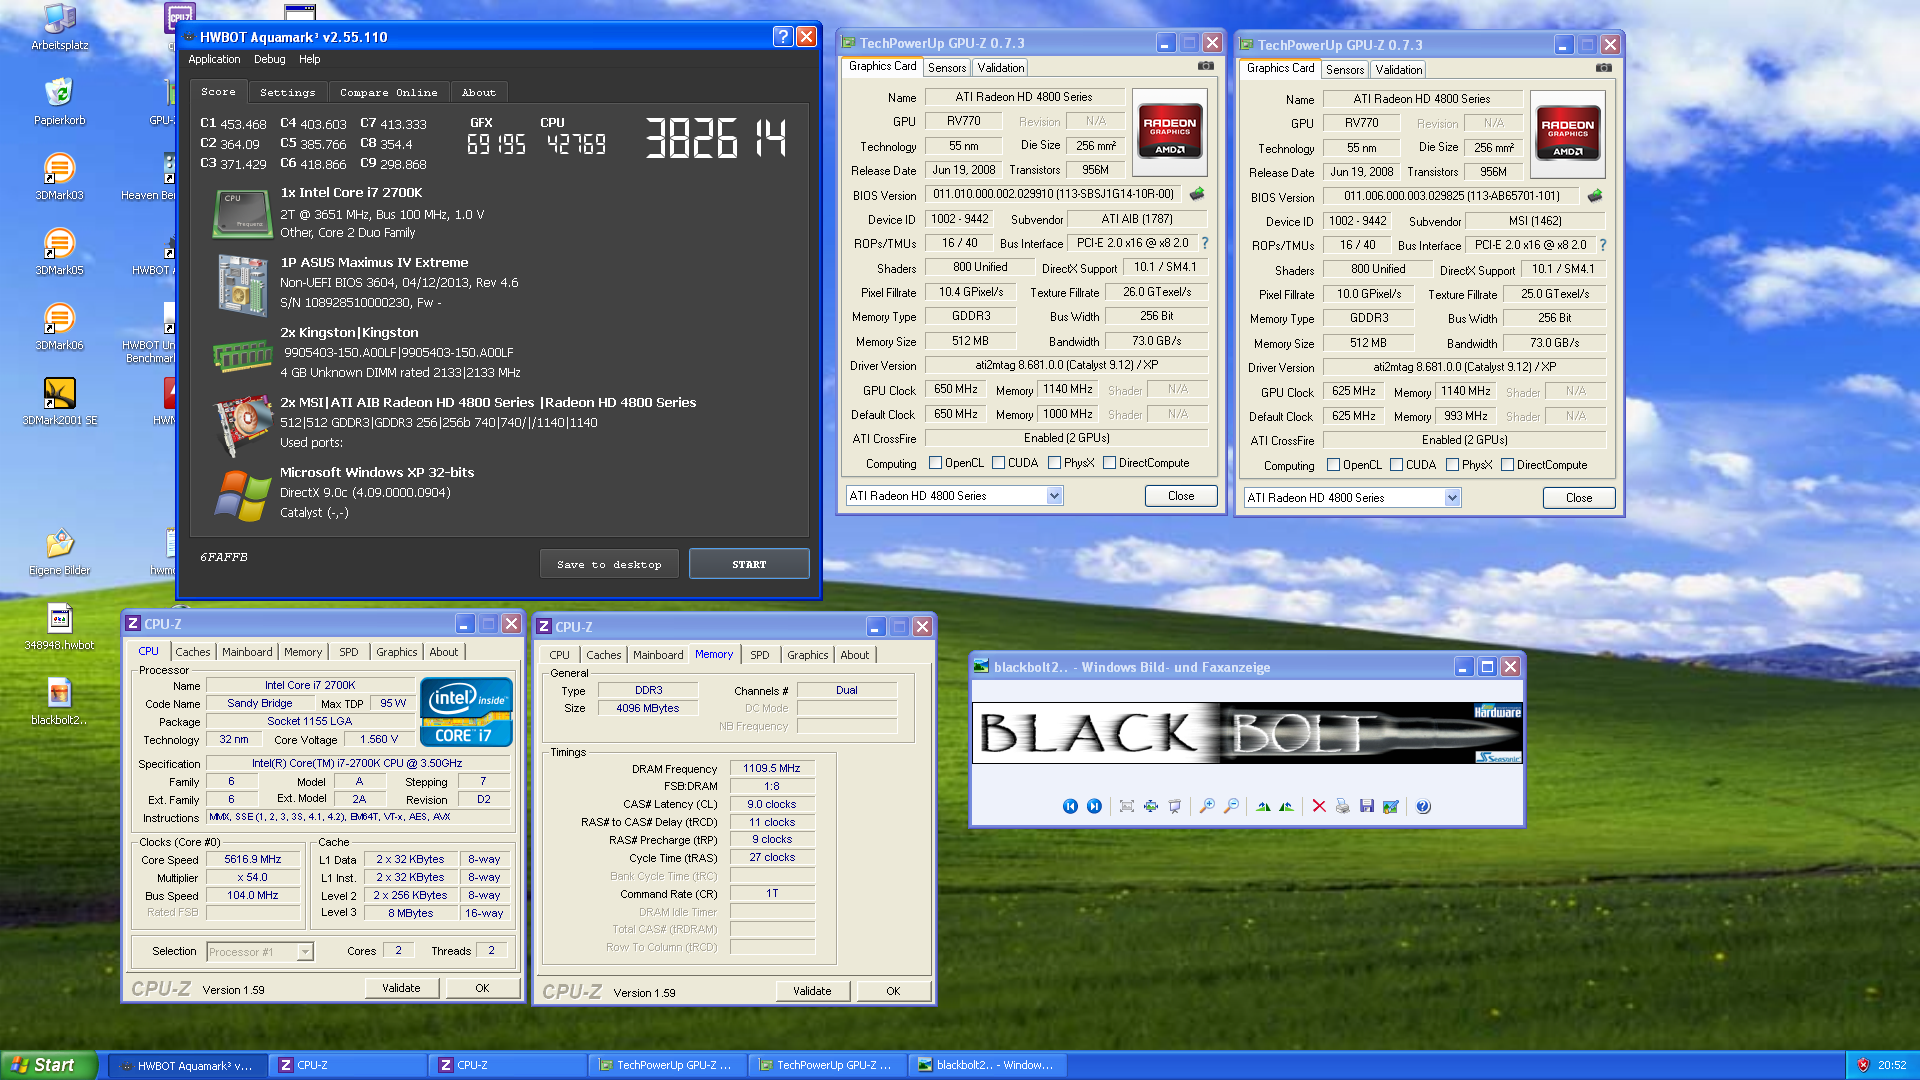Switch to Mainboard tab in left CPU-Z
The image size is (1920, 1080).
(247, 652)
